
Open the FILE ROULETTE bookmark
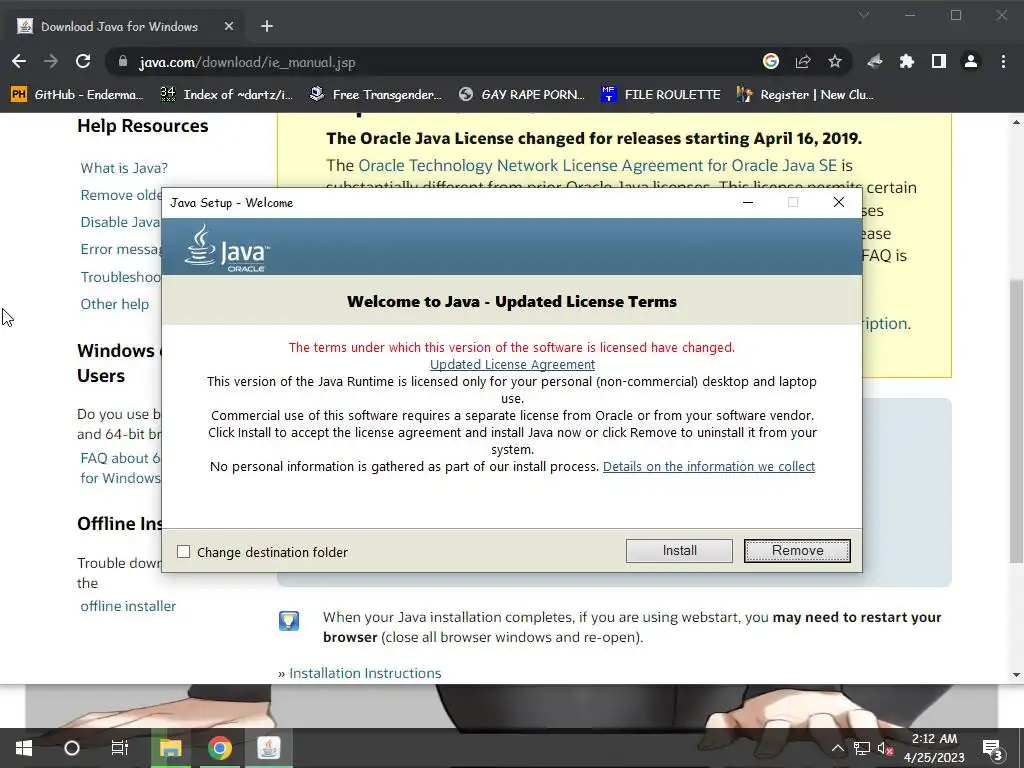661,95
